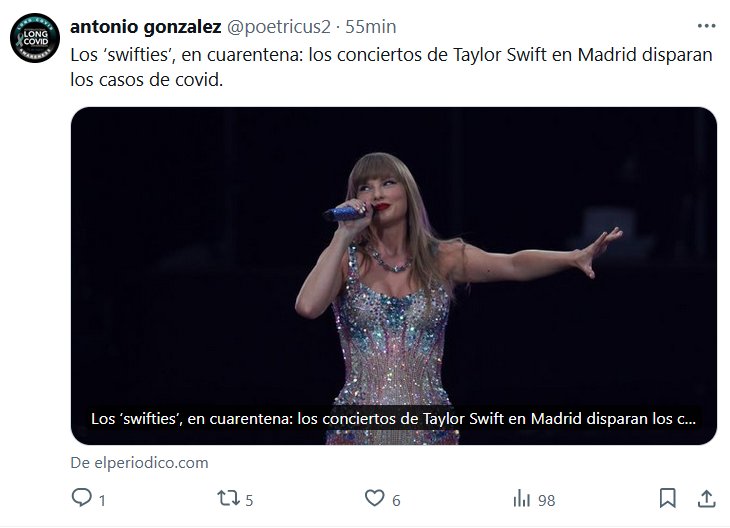730x528 pixels.
Task: Click the like count showing 6
Action: 396,499
